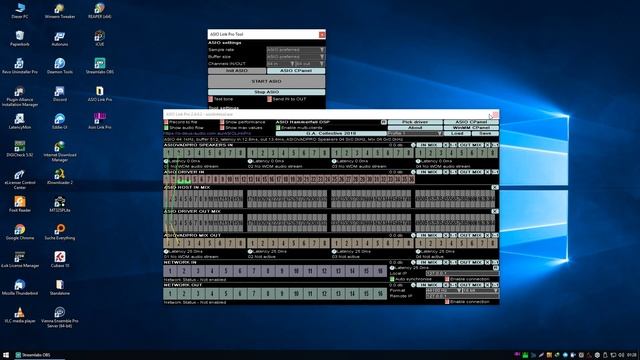Open the Winaero Tweaker desktop shortcut
The width and height of the screenshot is (640, 360).
pos(60,11)
